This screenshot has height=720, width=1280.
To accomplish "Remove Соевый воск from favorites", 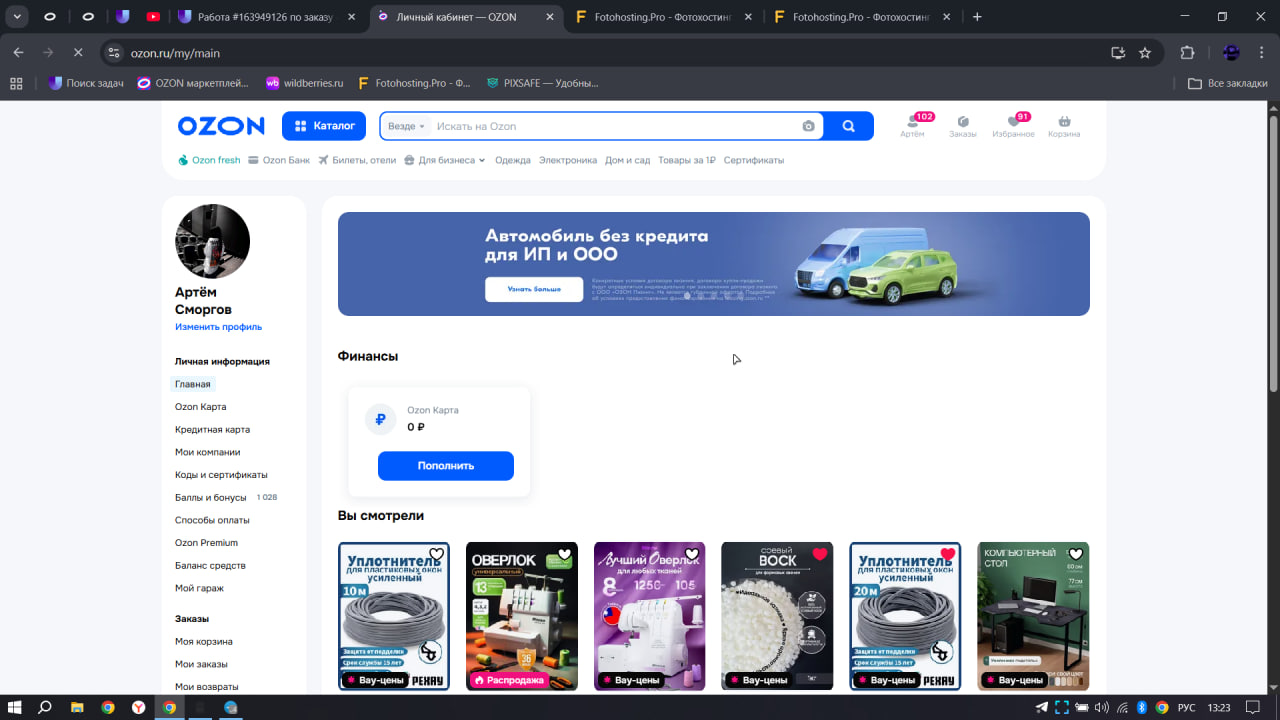I will pos(820,554).
